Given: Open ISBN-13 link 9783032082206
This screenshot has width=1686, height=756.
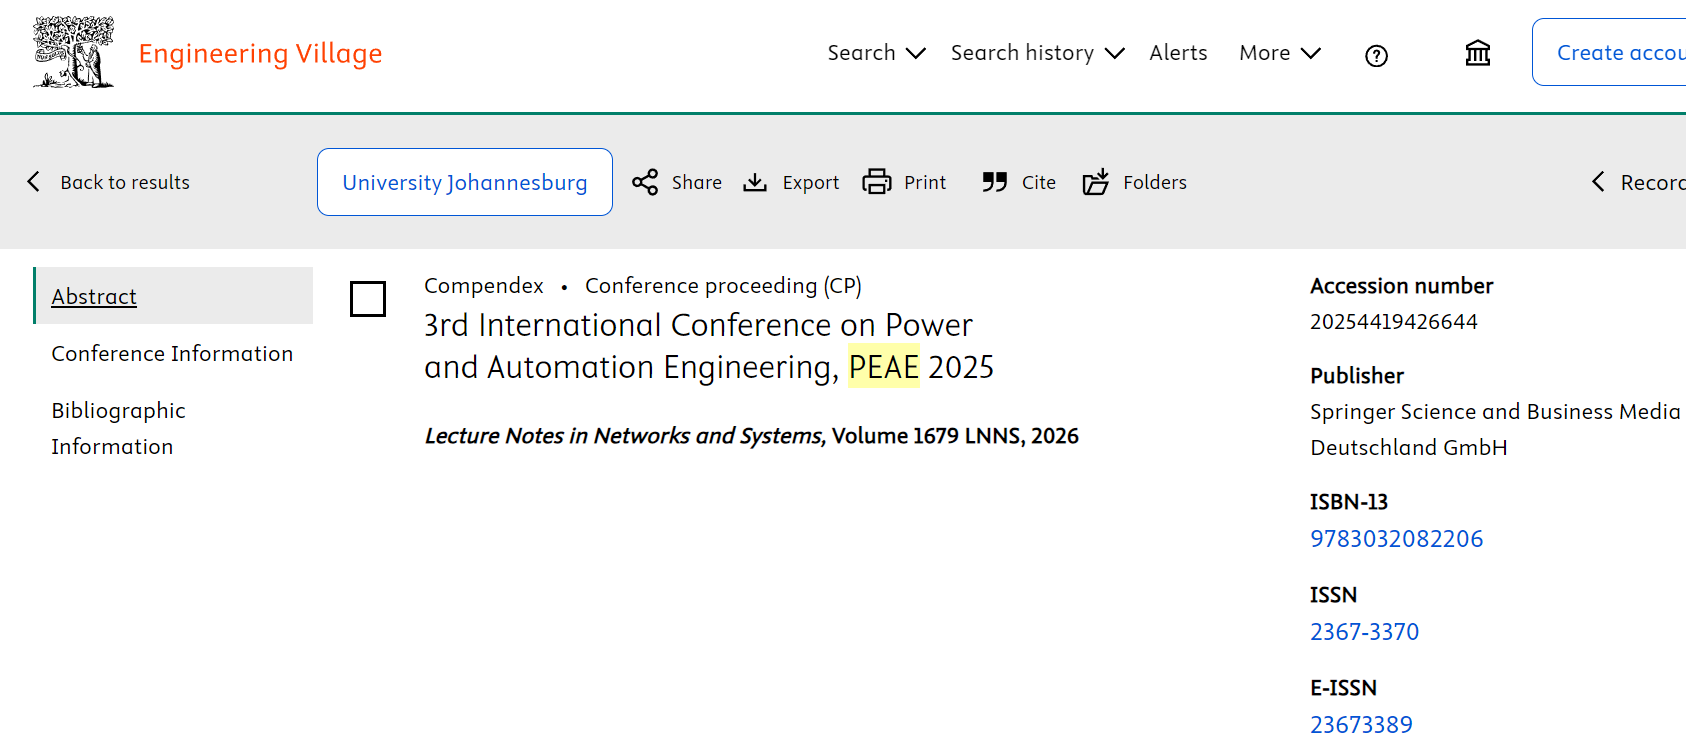Looking at the screenshot, I should tap(1396, 539).
